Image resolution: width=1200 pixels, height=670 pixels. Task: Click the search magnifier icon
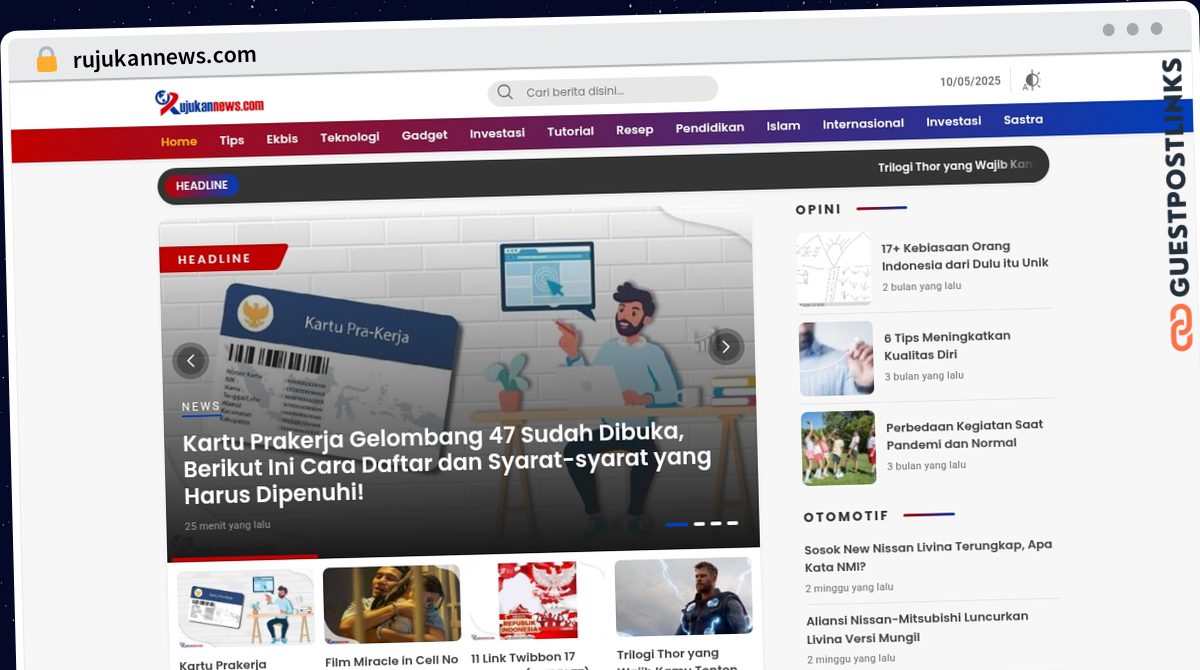click(x=505, y=92)
